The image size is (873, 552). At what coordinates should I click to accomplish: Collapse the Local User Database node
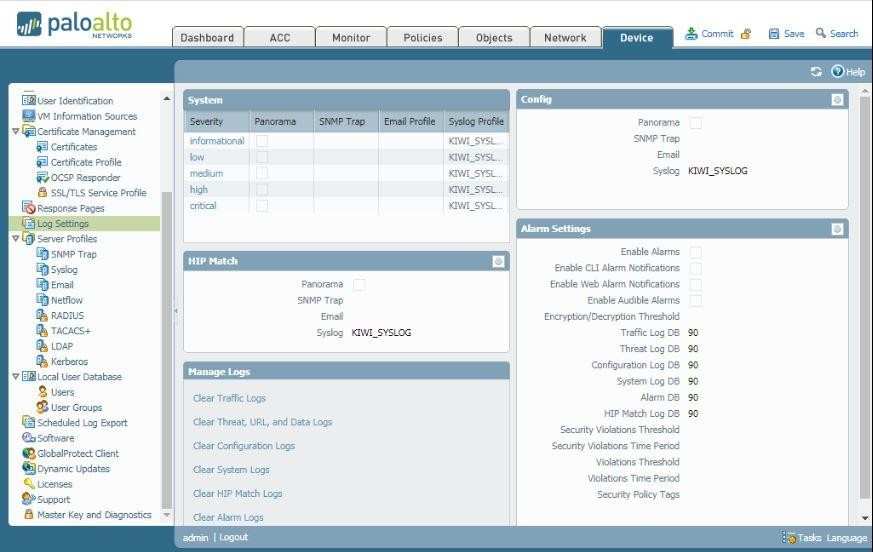tap(15, 377)
